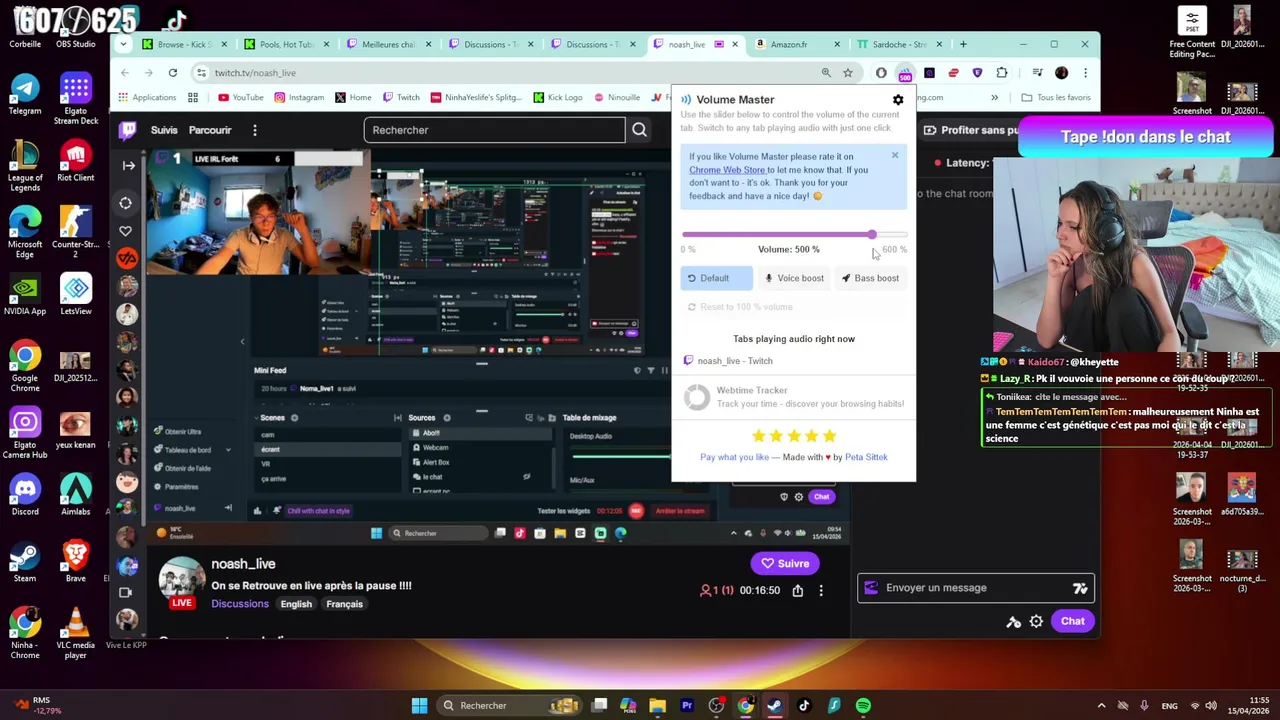This screenshot has width=1280, height=720.
Task: Open the emote picker in chat input
Action: pos(1080,588)
